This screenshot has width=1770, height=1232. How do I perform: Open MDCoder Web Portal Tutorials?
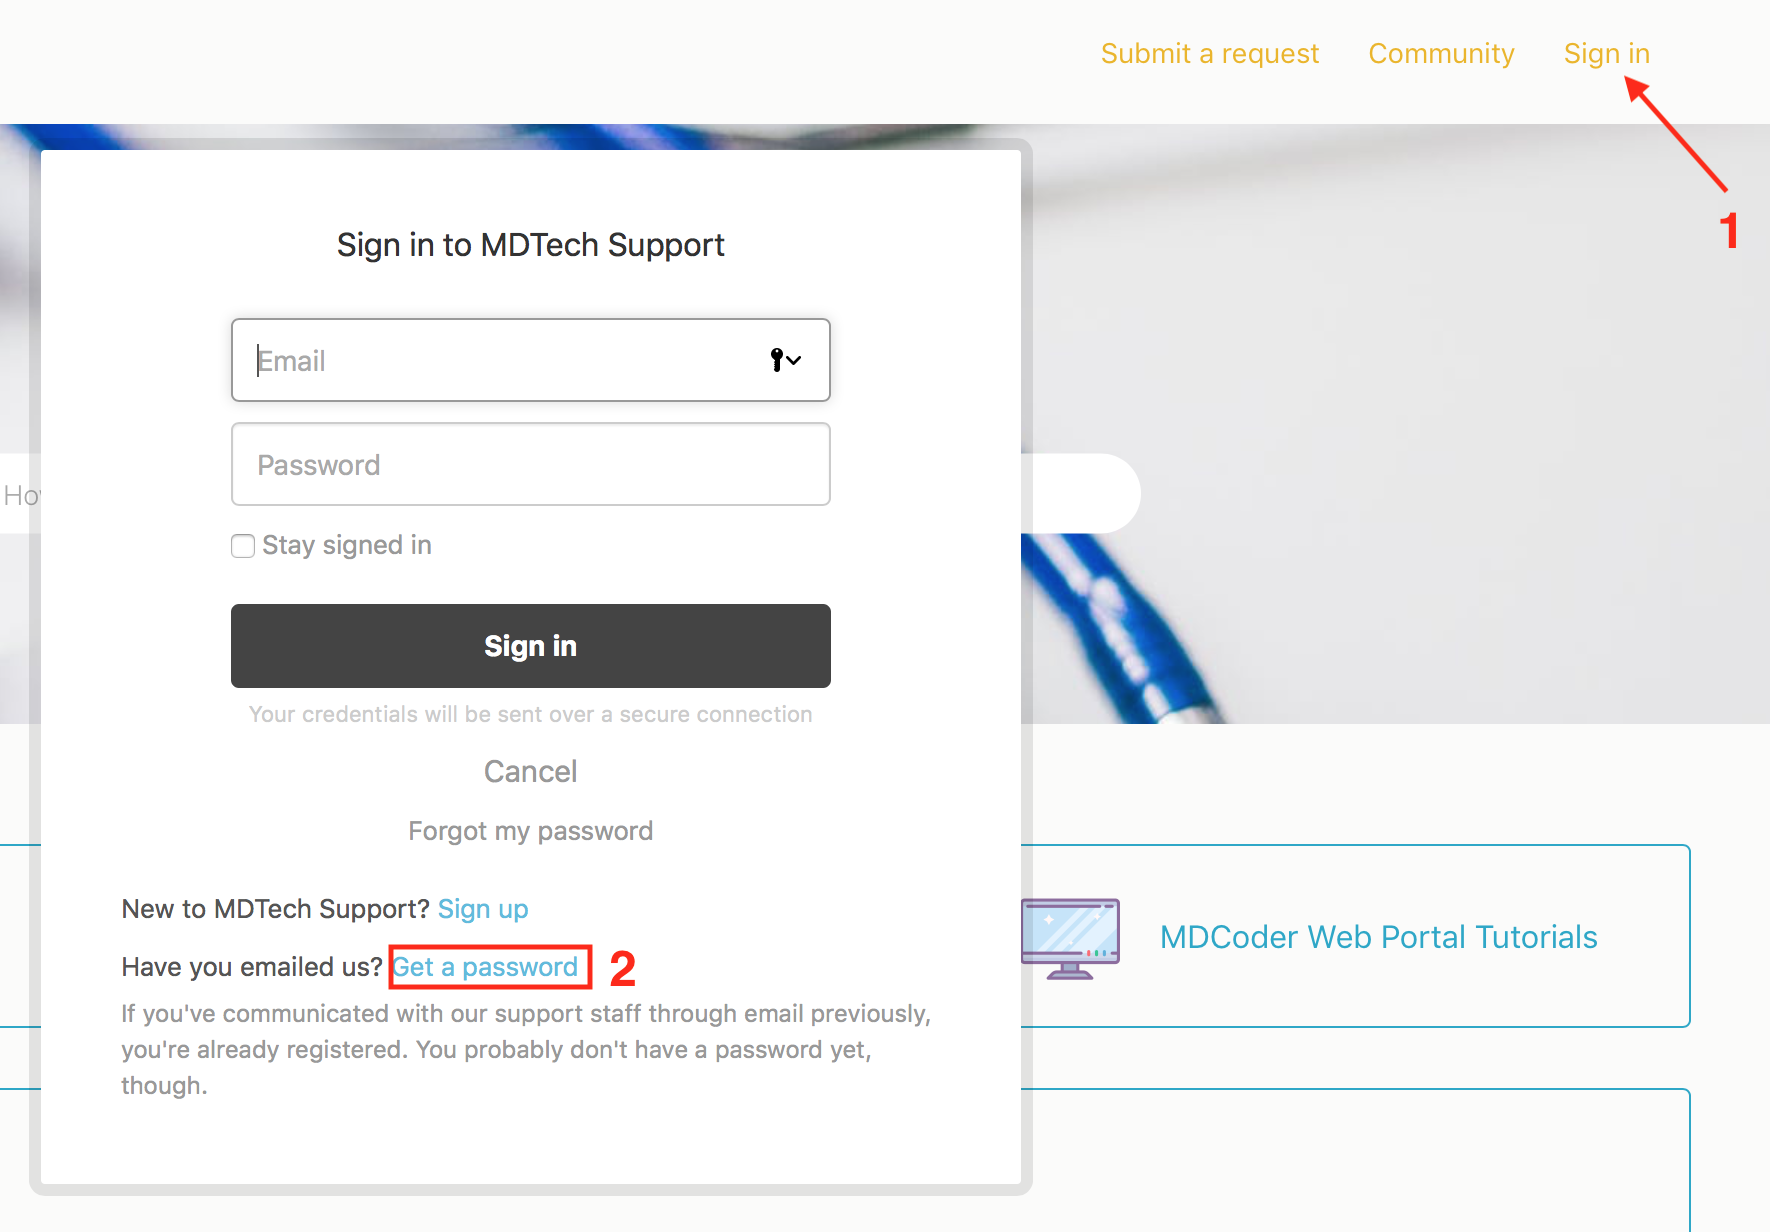click(1378, 937)
